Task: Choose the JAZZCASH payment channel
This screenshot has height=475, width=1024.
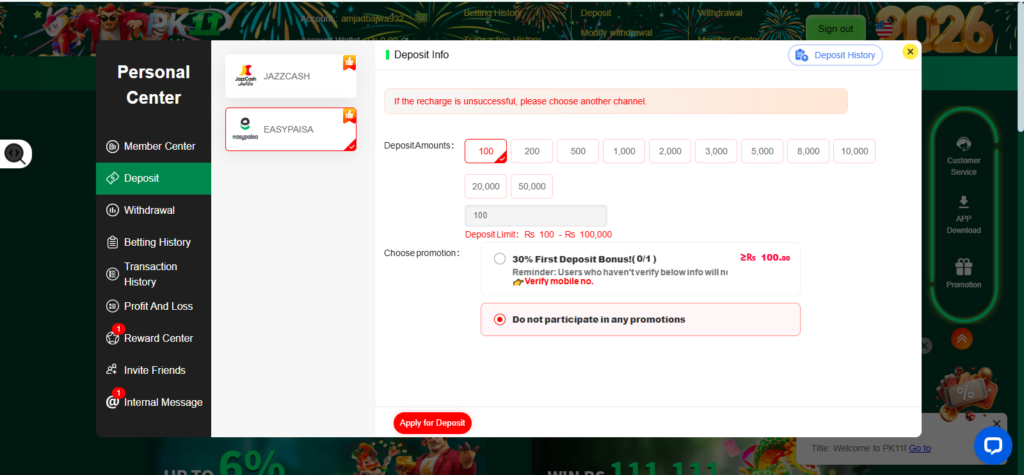Action: point(291,76)
